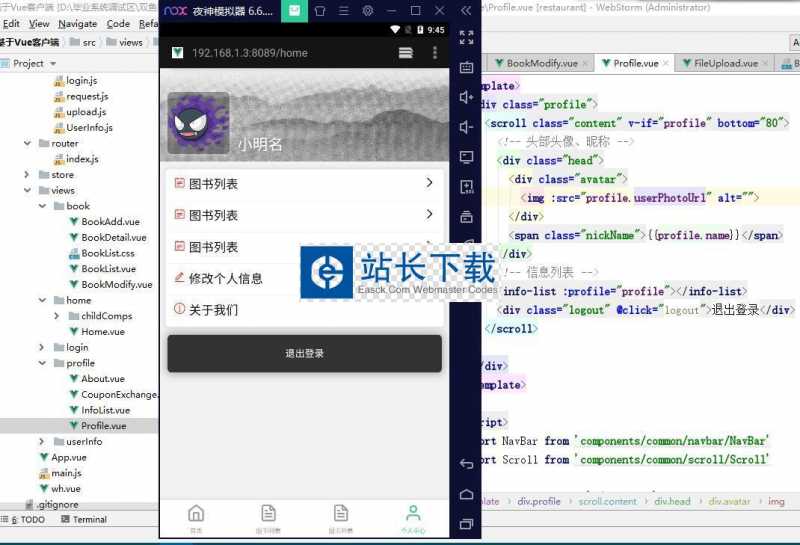Select InfoList.vue in project tree
Image resolution: width=800 pixels, height=545 pixels.
point(99,410)
